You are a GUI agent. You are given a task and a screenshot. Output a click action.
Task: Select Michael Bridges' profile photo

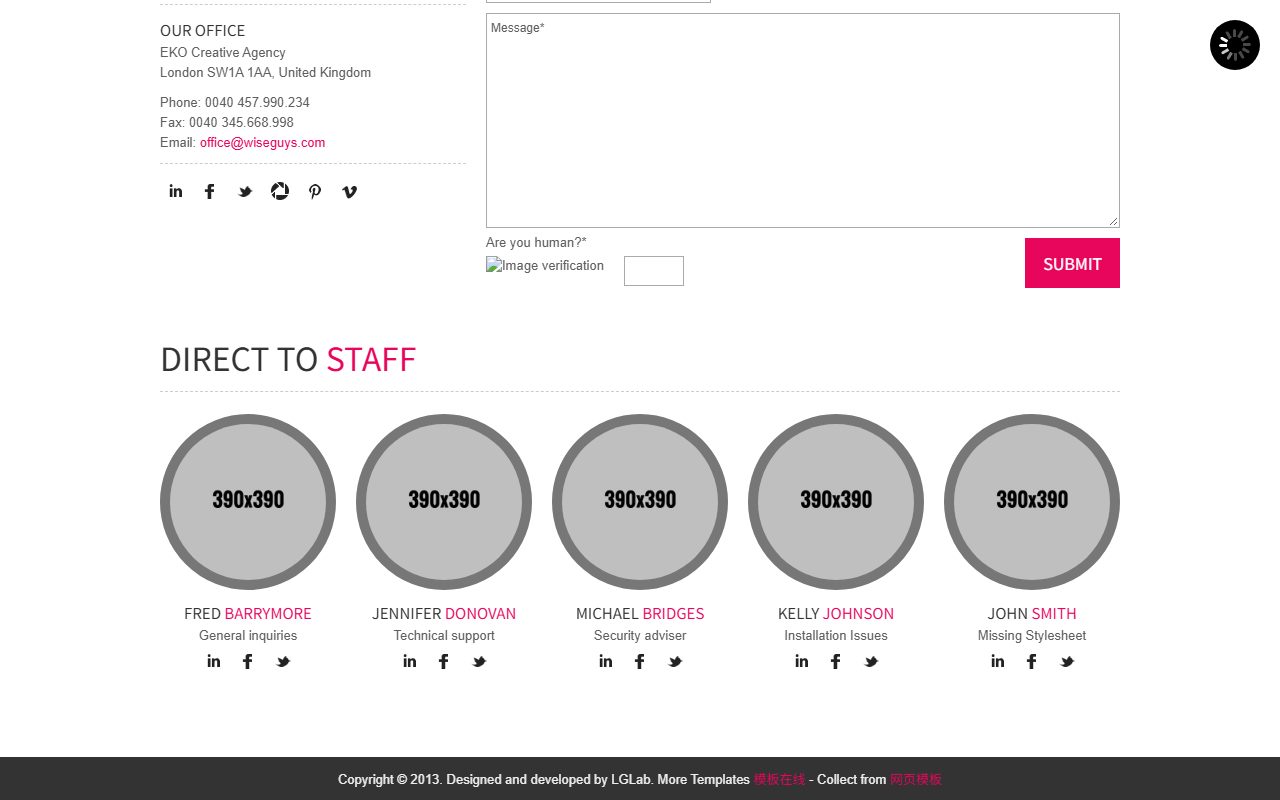[x=640, y=502]
